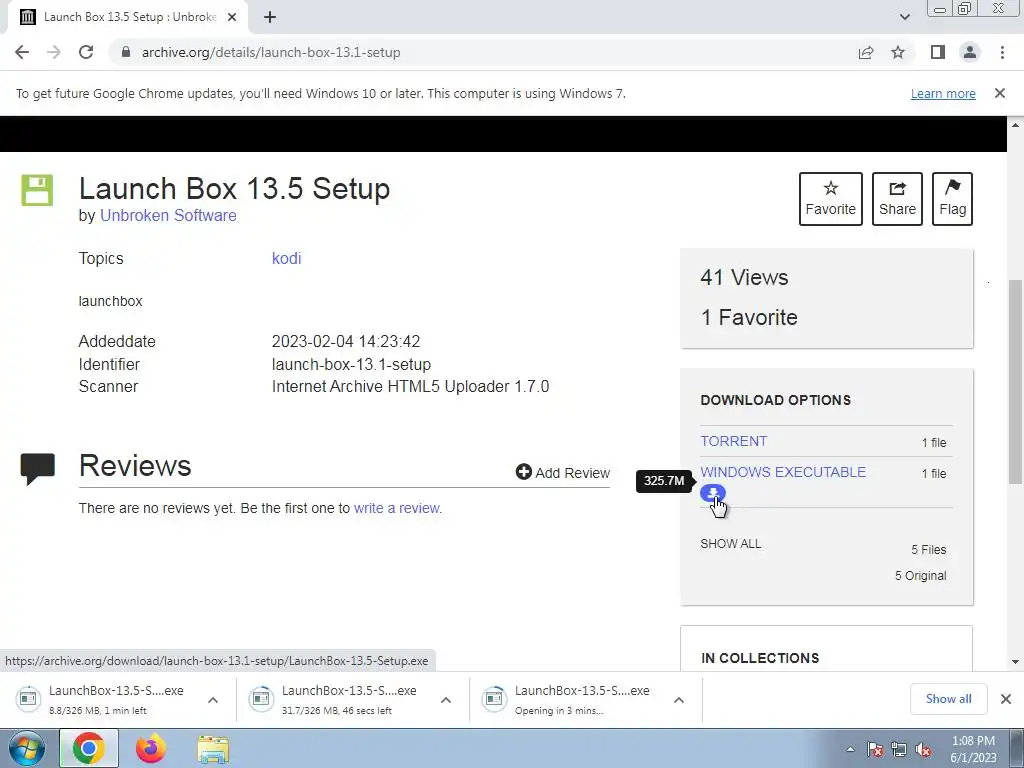
Task: Click the green floppy disk software icon
Action: (x=37, y=190)
